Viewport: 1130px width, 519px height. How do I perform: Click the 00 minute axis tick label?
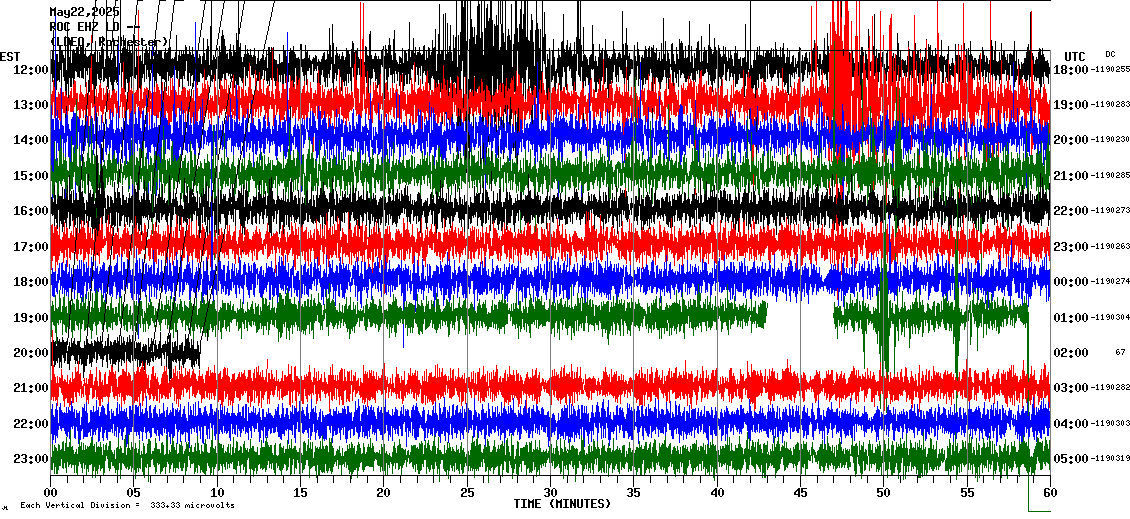tap(50, 493)
